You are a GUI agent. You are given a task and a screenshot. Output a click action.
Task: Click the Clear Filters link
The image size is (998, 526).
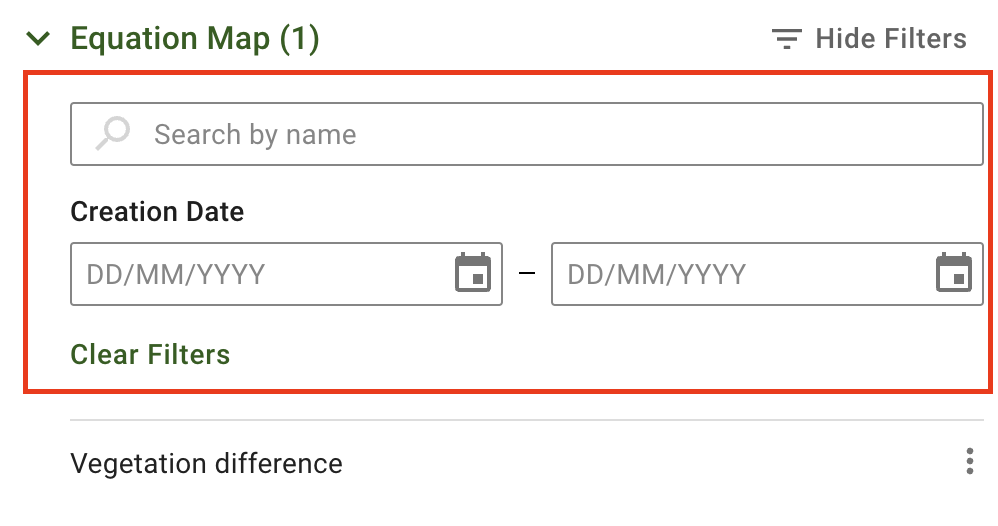pyautogui.click(x=150, y=354)
